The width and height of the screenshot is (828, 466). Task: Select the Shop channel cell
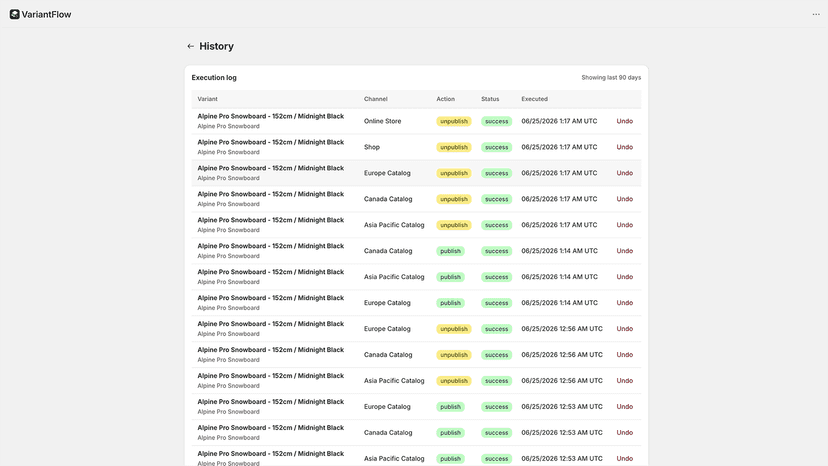pos(372,147)
